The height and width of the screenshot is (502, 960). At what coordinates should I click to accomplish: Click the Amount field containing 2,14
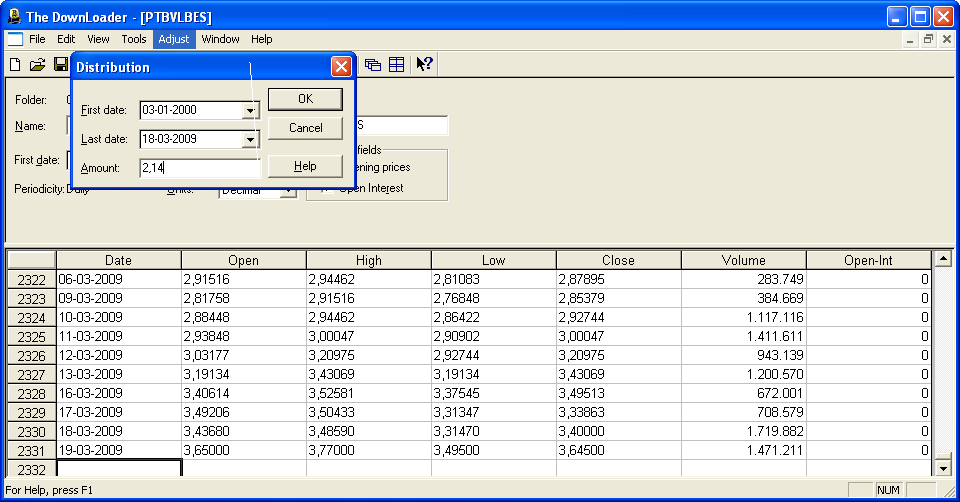pyautogui.click(x=200, y=168)
